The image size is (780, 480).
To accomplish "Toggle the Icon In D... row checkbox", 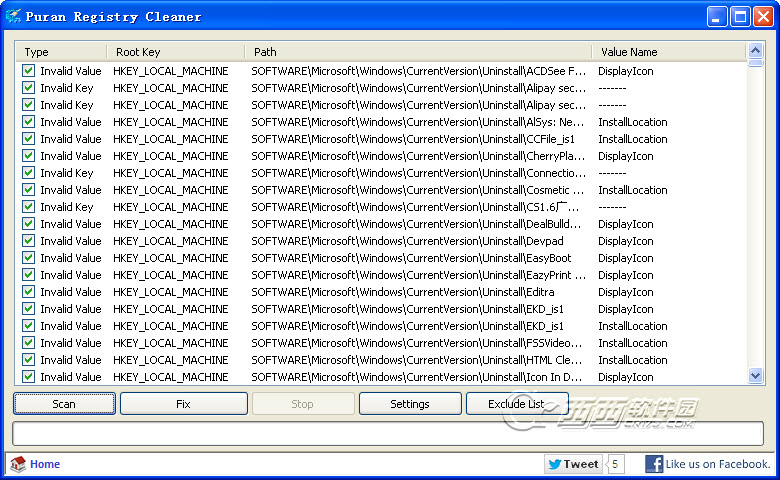I will [x=28, y=377].
